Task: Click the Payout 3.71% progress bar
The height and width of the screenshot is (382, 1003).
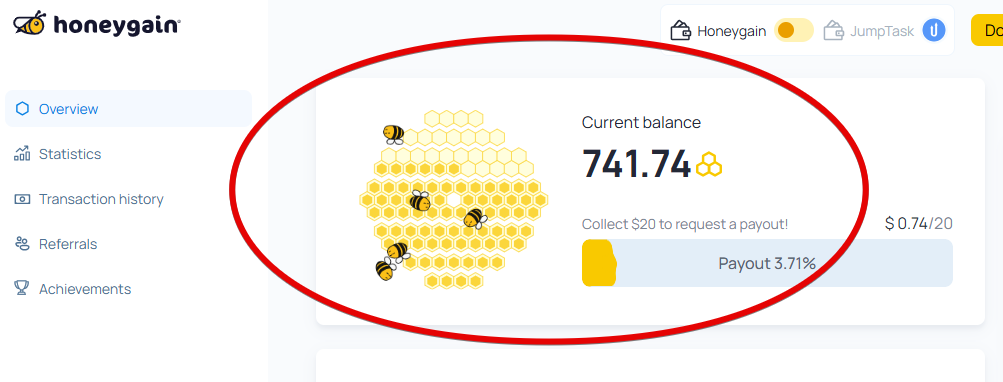Action: (767, 263)
